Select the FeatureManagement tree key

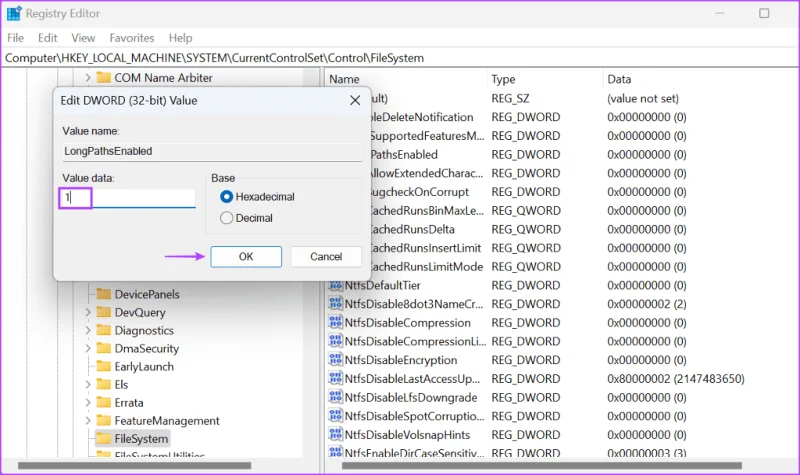pyautogui.click(x=167, y=420)
